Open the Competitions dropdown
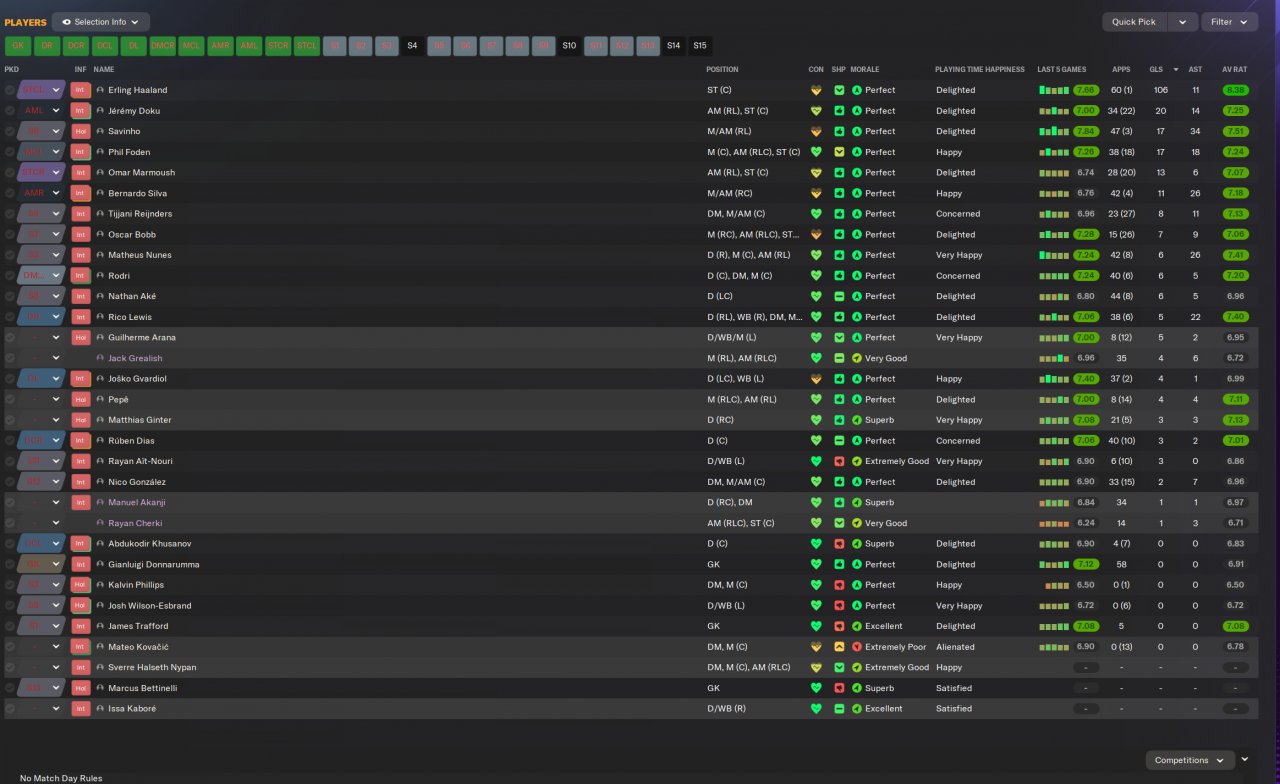1280x784 pixels. (x=1190, y=760)
